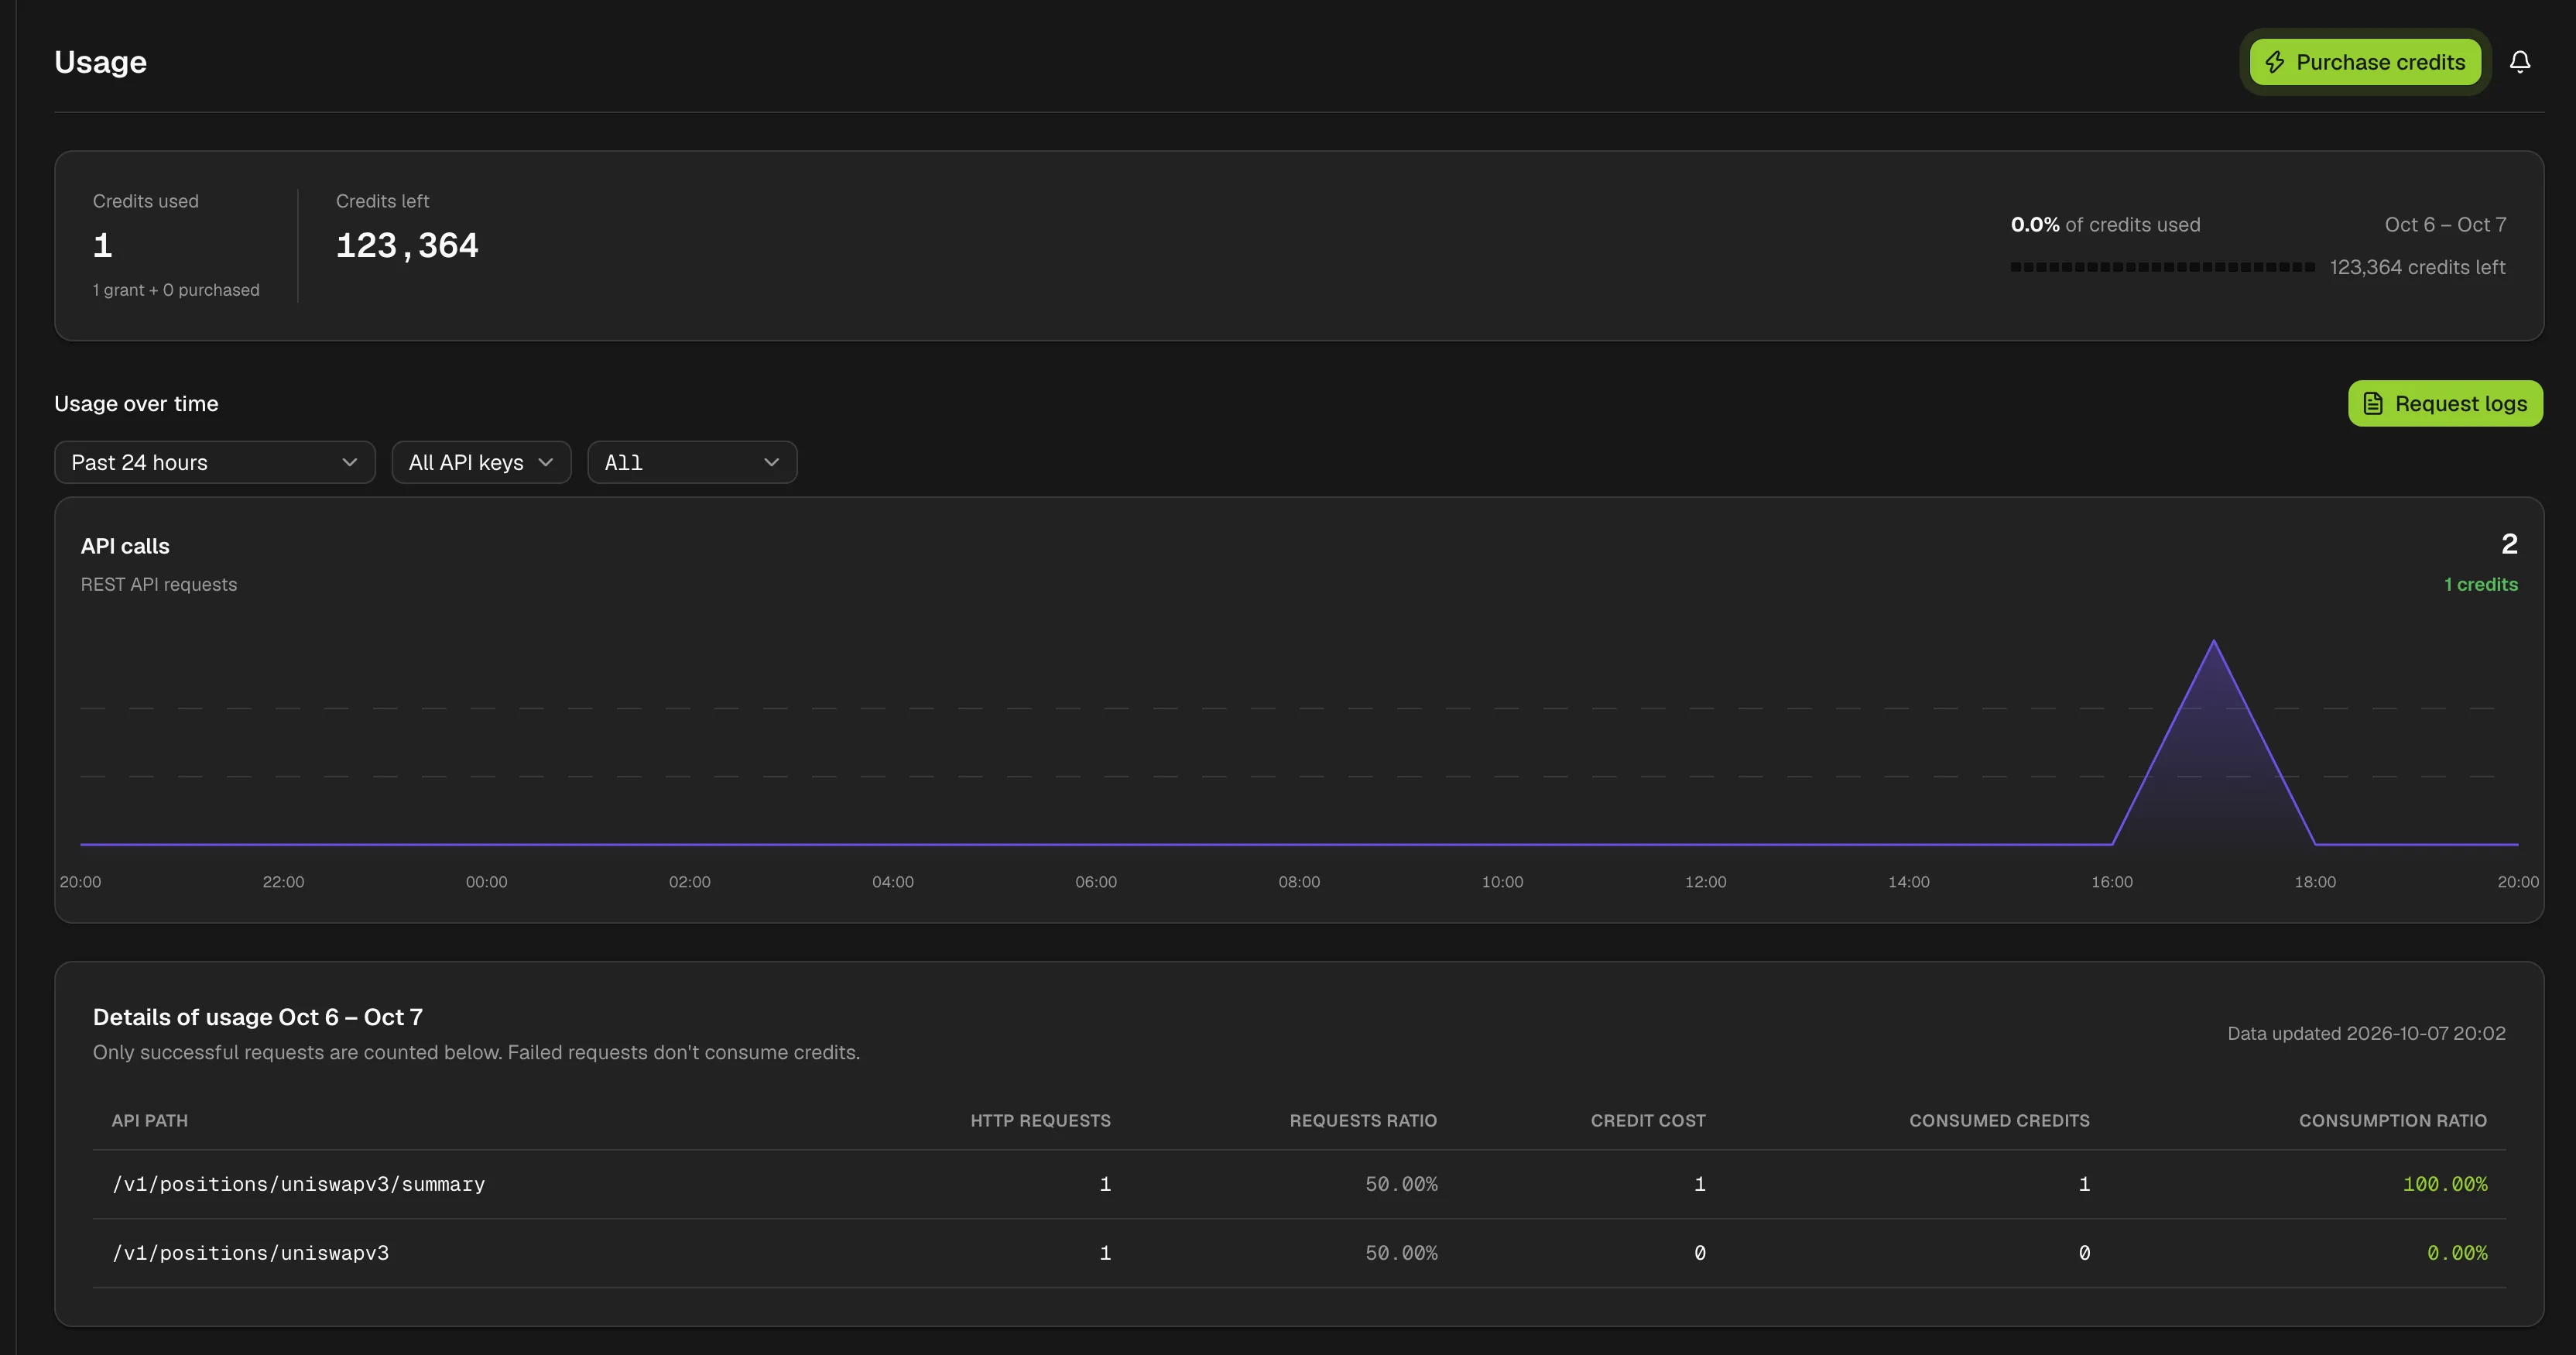Click the 1 credits label in chart
Viewport: 2576px width, 1355px height.
(x=2481, y=584)
